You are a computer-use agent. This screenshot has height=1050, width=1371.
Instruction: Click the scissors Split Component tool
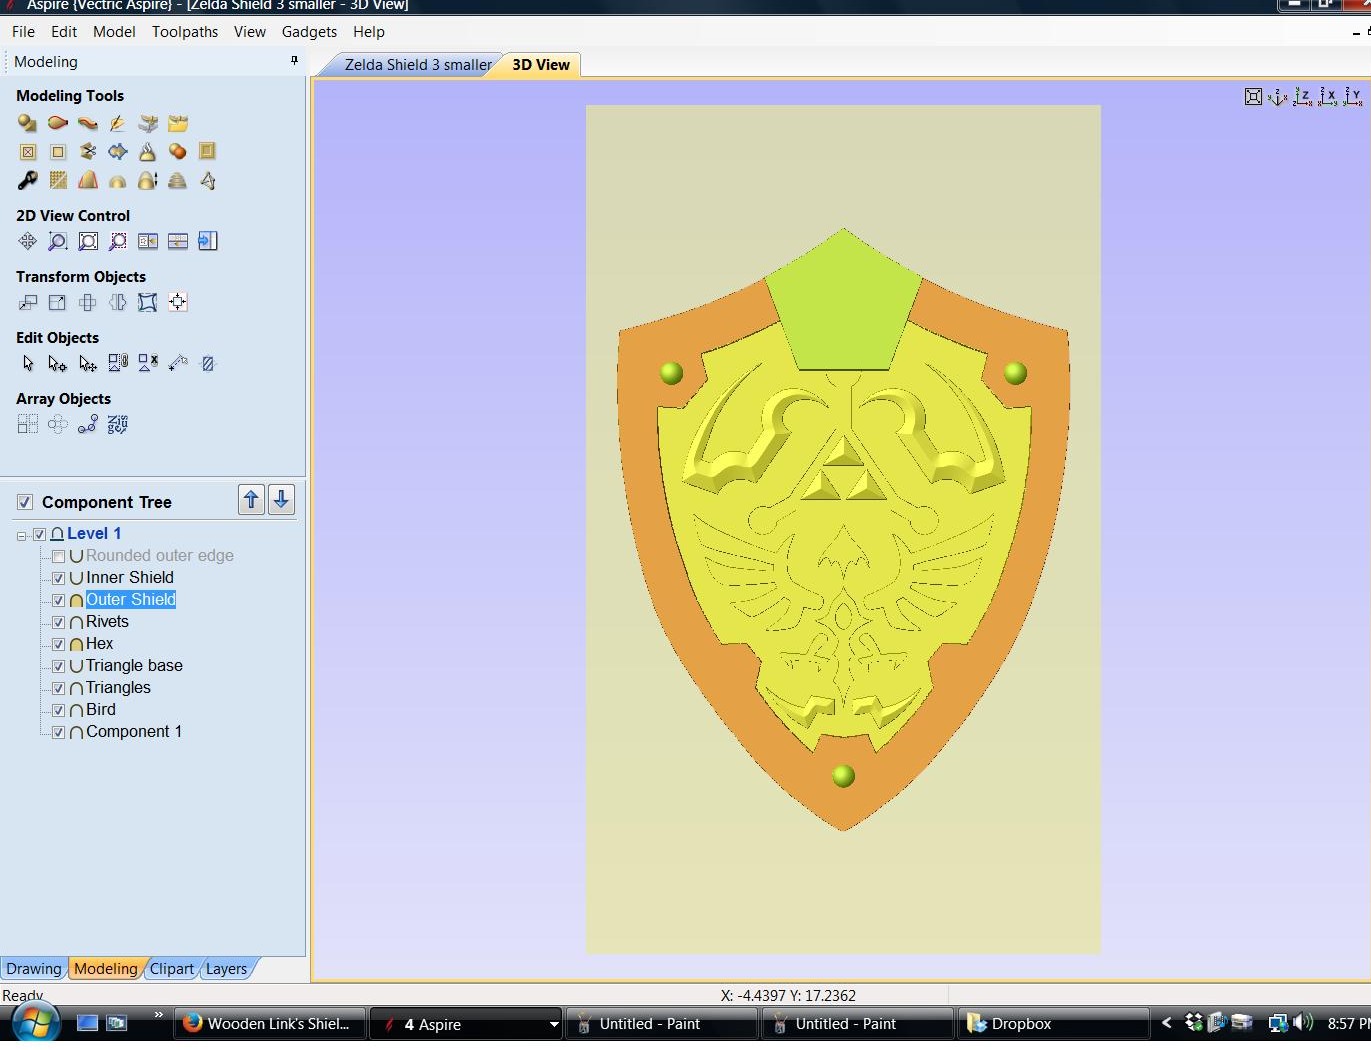[x=88, y=151]
